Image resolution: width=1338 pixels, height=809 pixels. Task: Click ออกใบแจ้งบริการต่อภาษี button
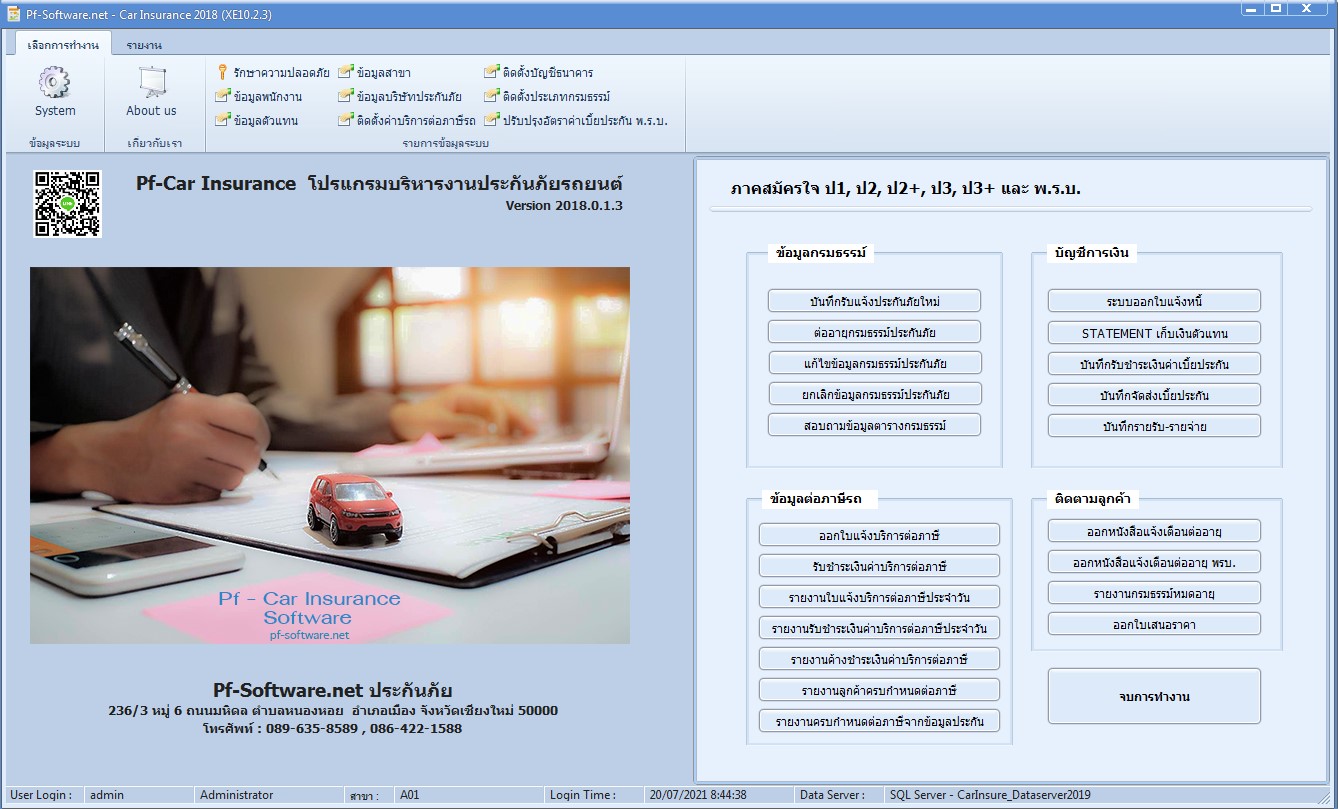(879, 535)
